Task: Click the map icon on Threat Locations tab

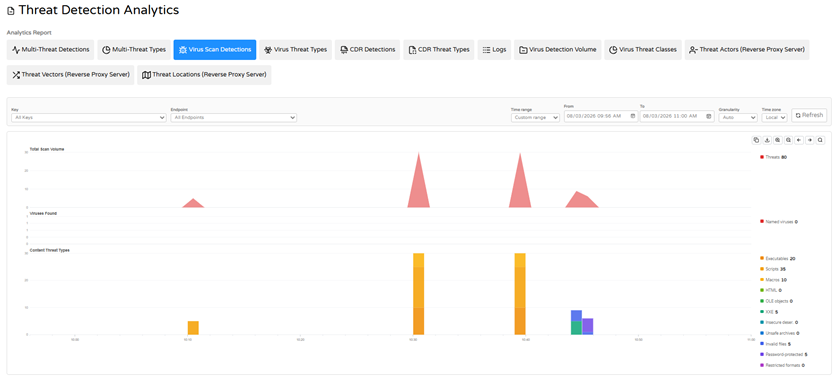Action: [146, 75]
